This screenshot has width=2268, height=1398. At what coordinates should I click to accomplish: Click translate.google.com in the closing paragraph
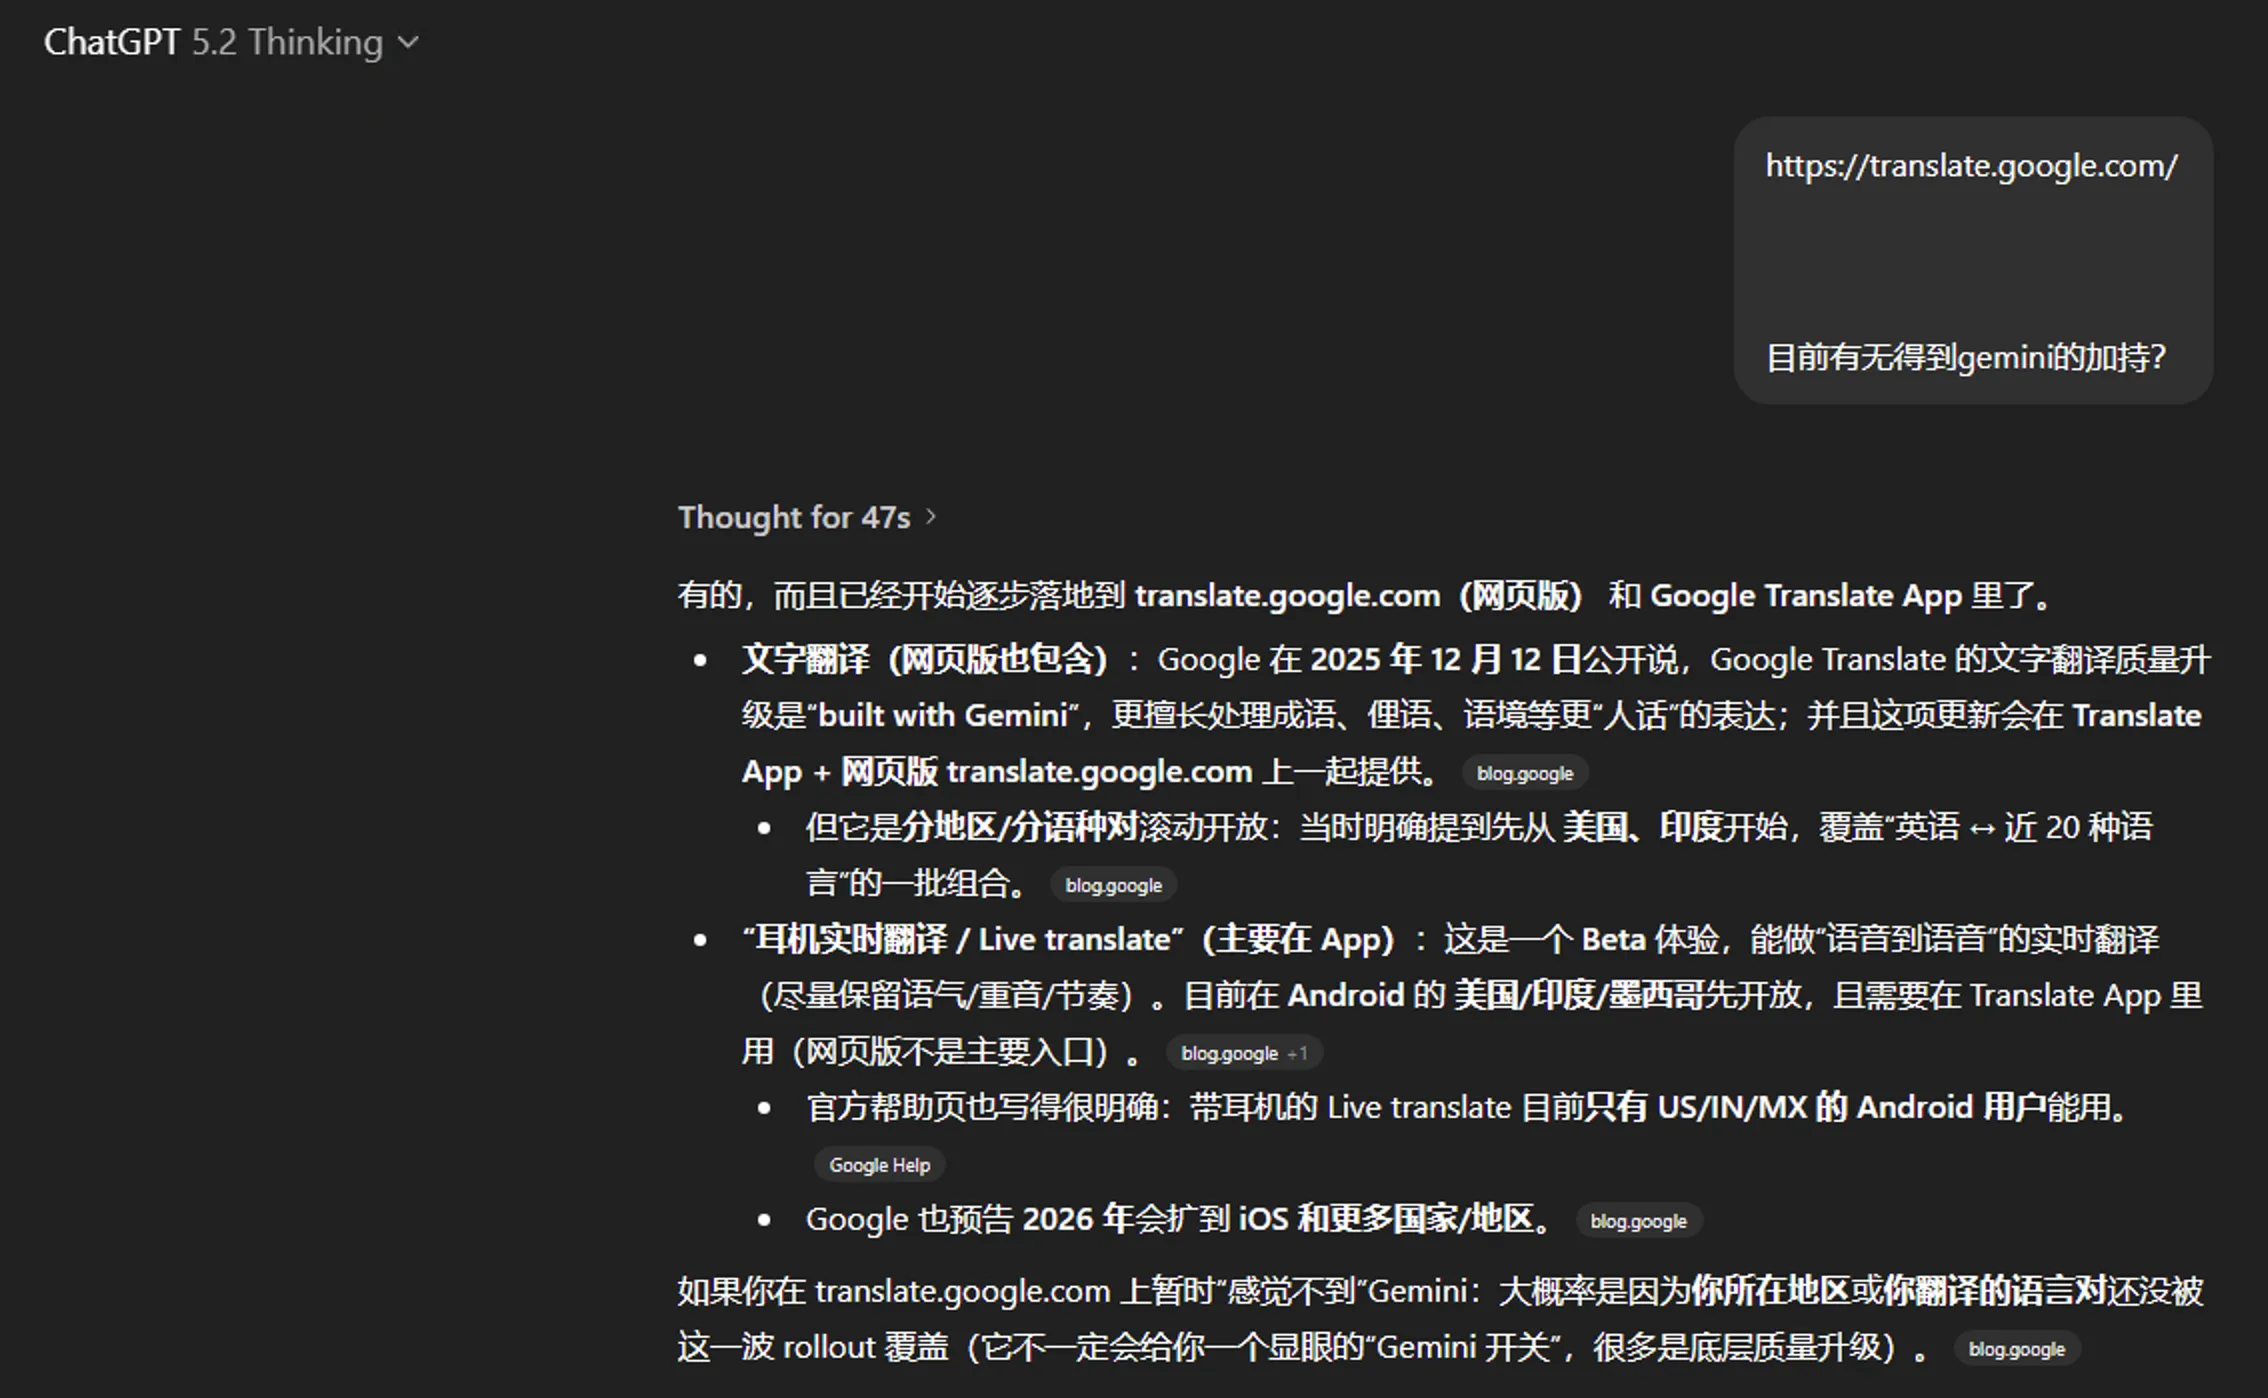click(x=962, y=1291)
